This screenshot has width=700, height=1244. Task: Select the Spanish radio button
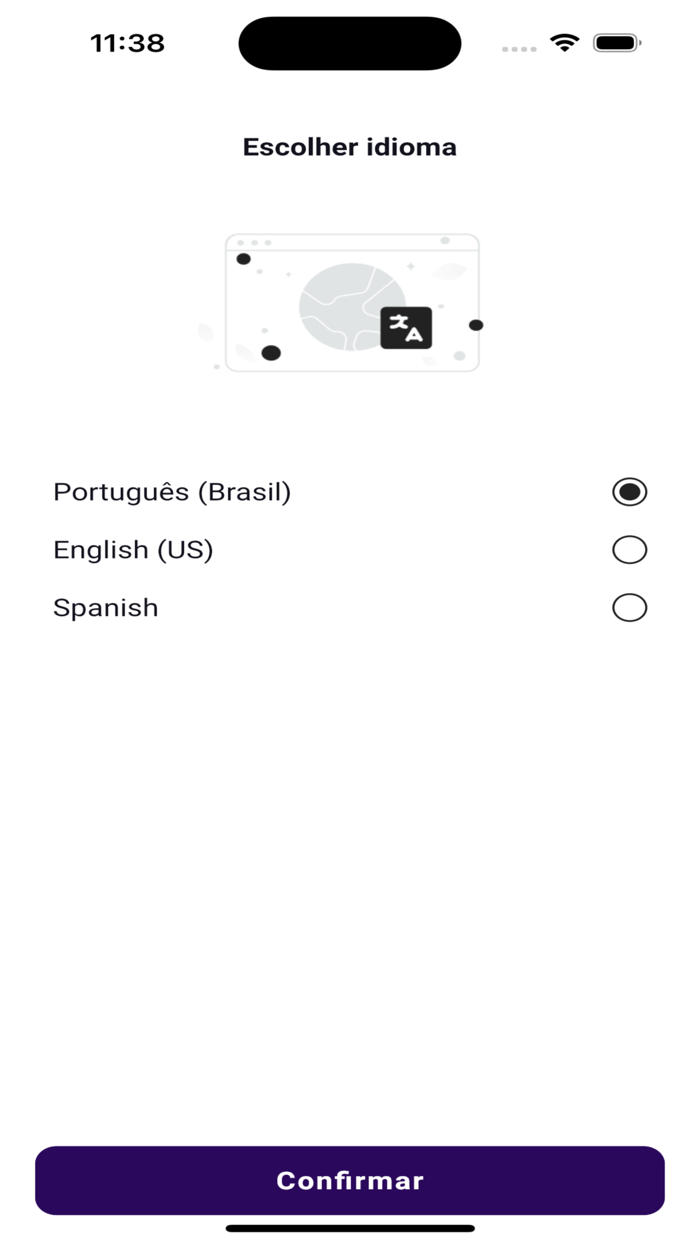click(629, 607)
